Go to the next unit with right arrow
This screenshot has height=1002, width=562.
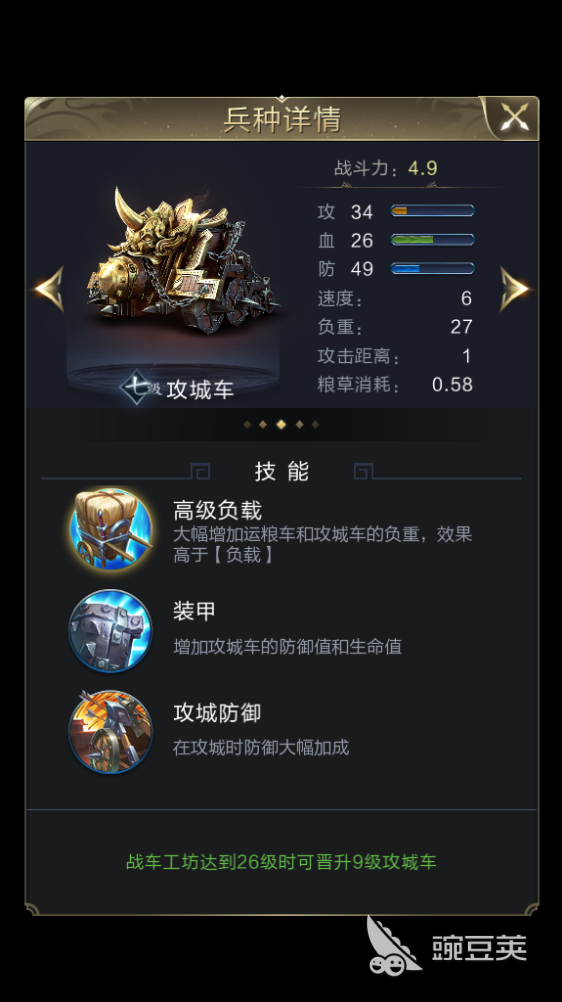pos(514,288)
